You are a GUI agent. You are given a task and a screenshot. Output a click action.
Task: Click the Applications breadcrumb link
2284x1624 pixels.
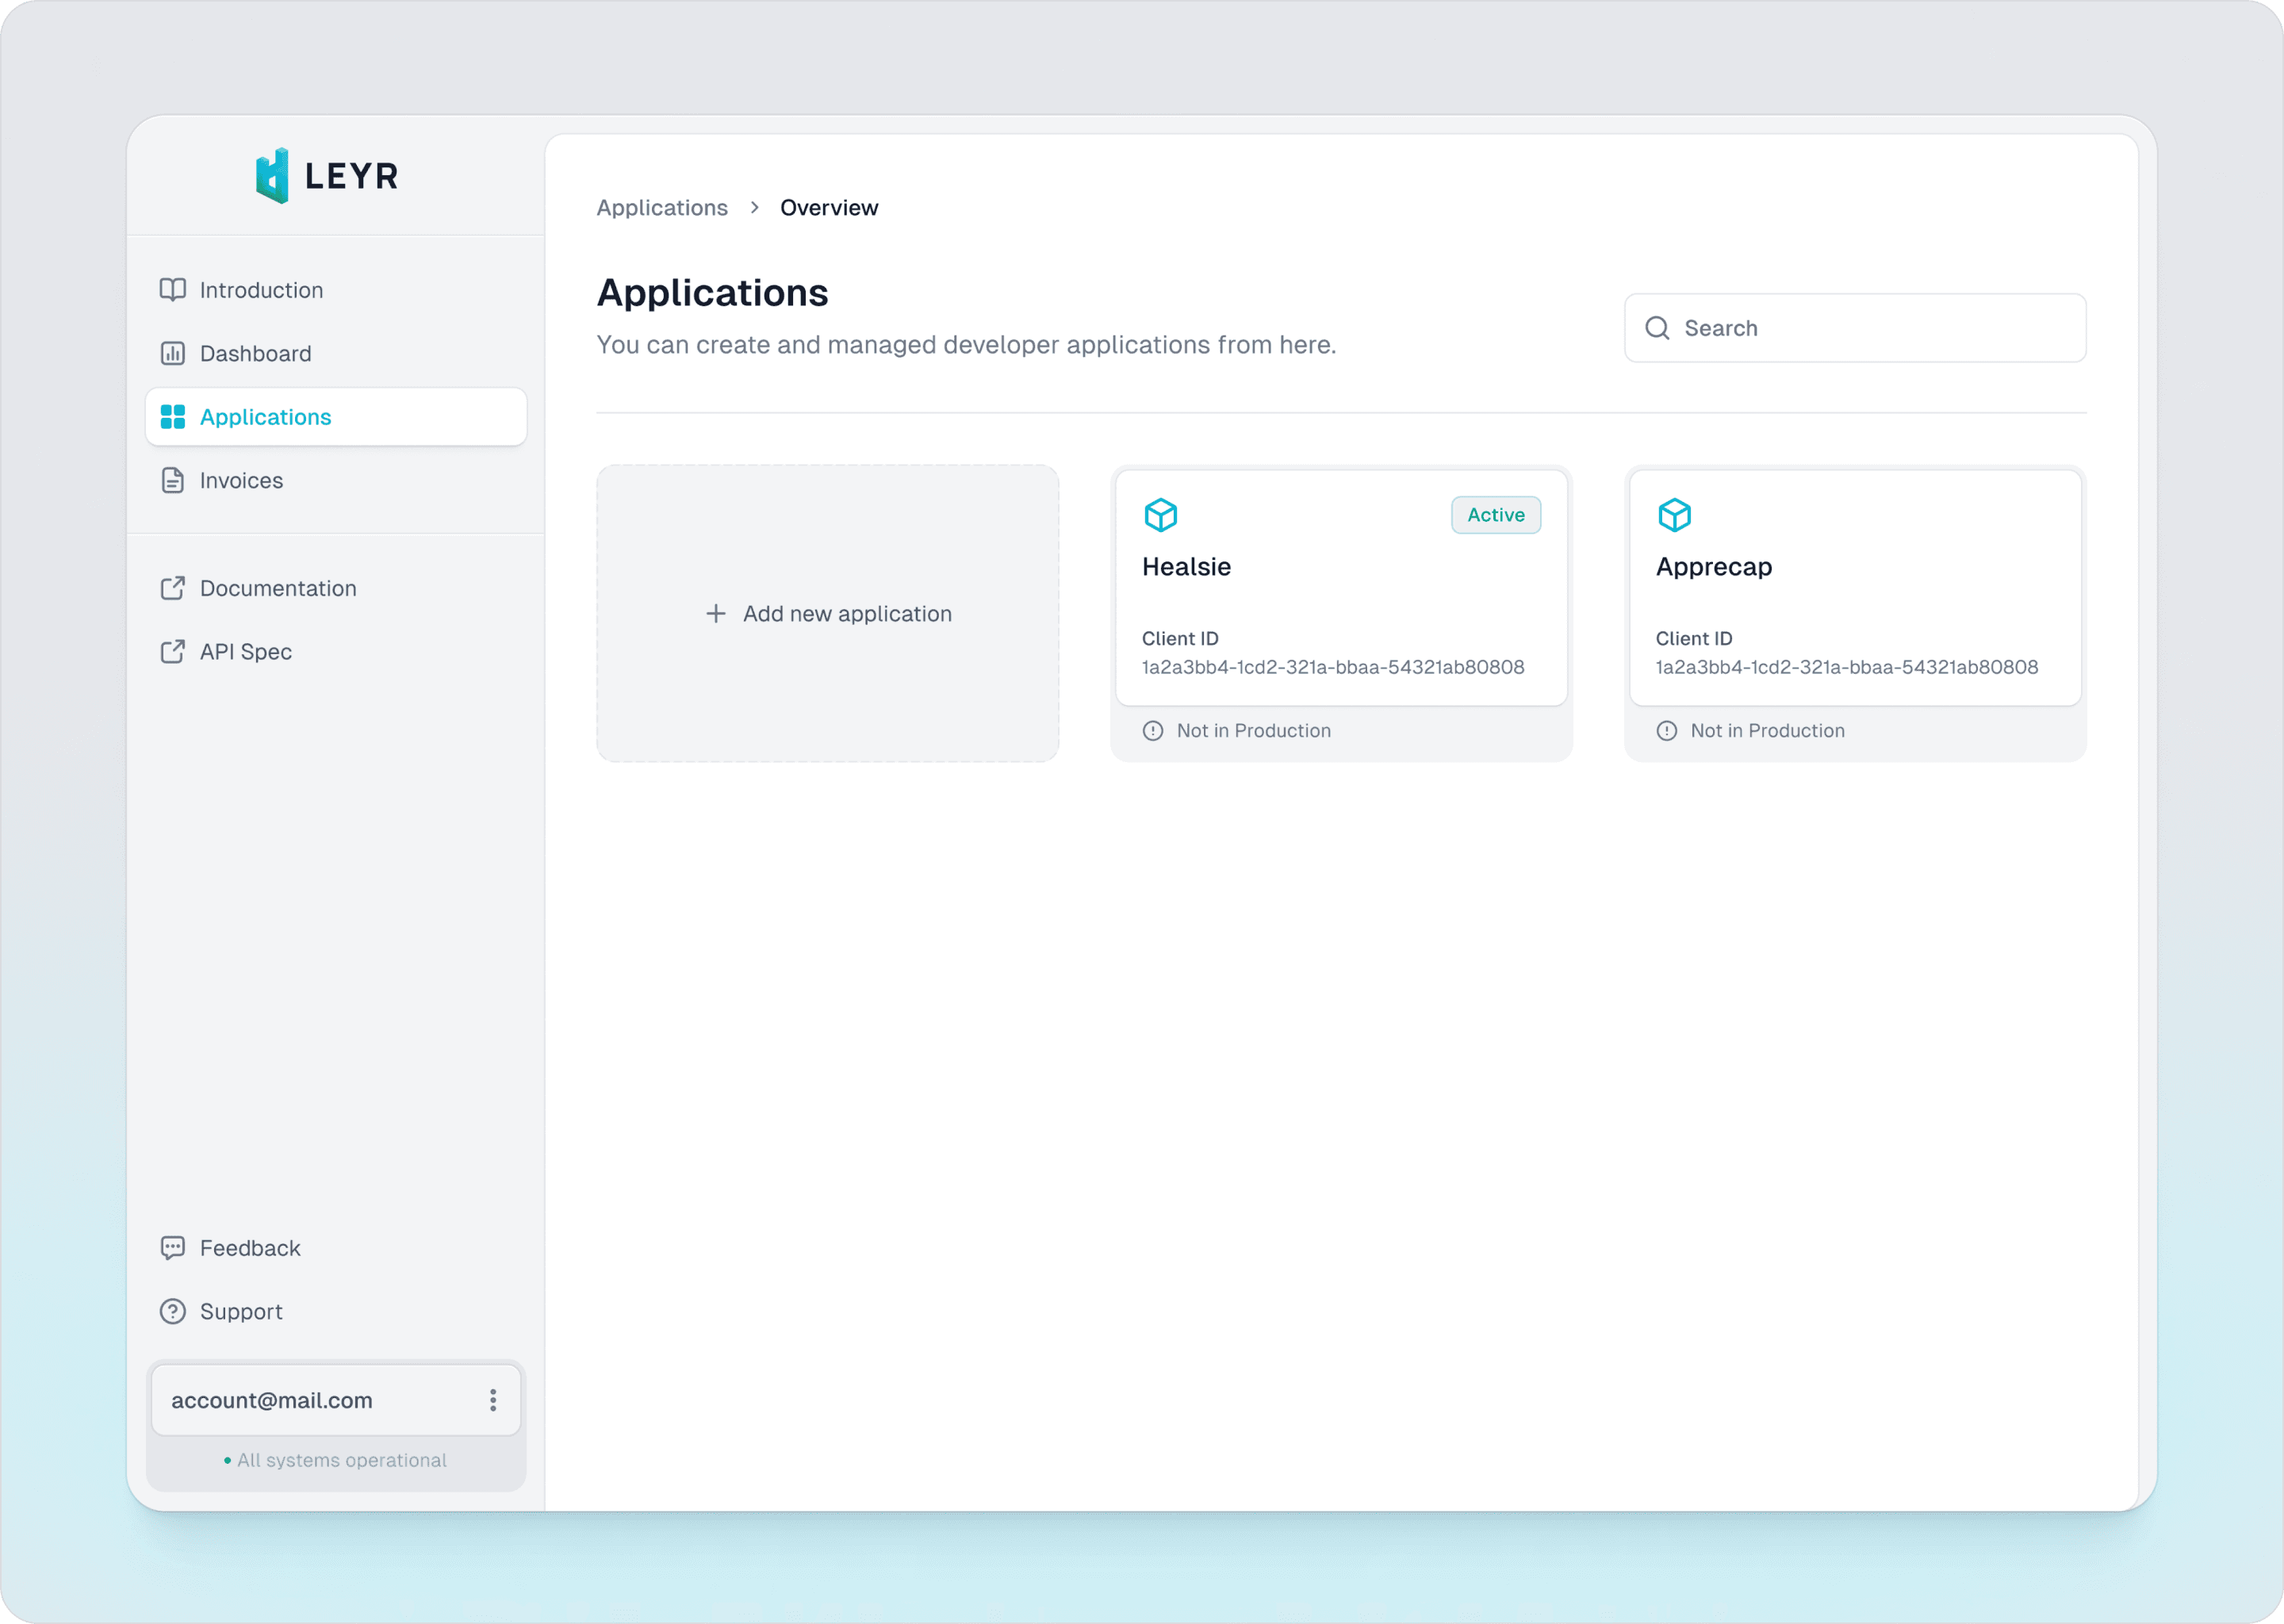(x=662, y=207)
